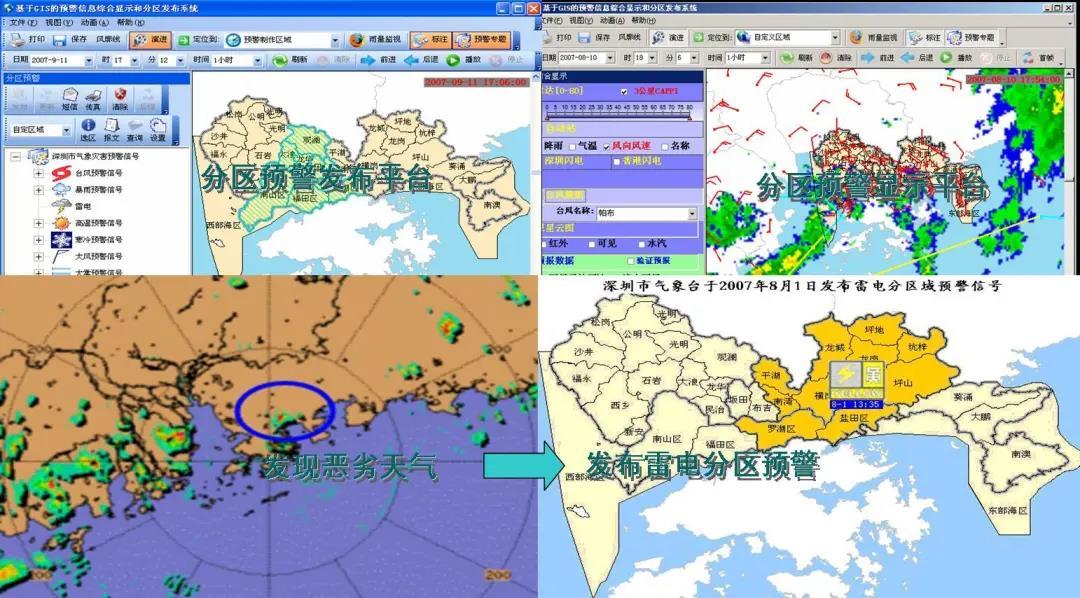Click 清除 red shield icon in 分区预警 panel
Viewport: 1080px width, 598px height.
click(120, 101)
